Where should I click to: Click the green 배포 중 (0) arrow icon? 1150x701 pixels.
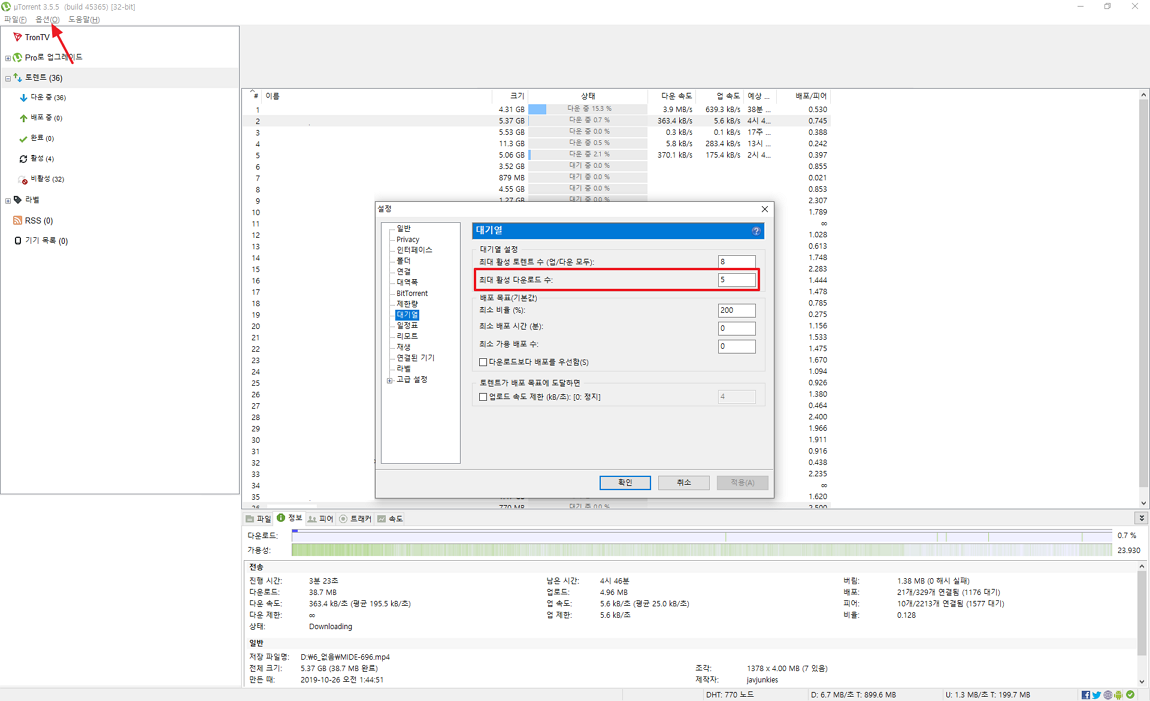tap(23, 118)
